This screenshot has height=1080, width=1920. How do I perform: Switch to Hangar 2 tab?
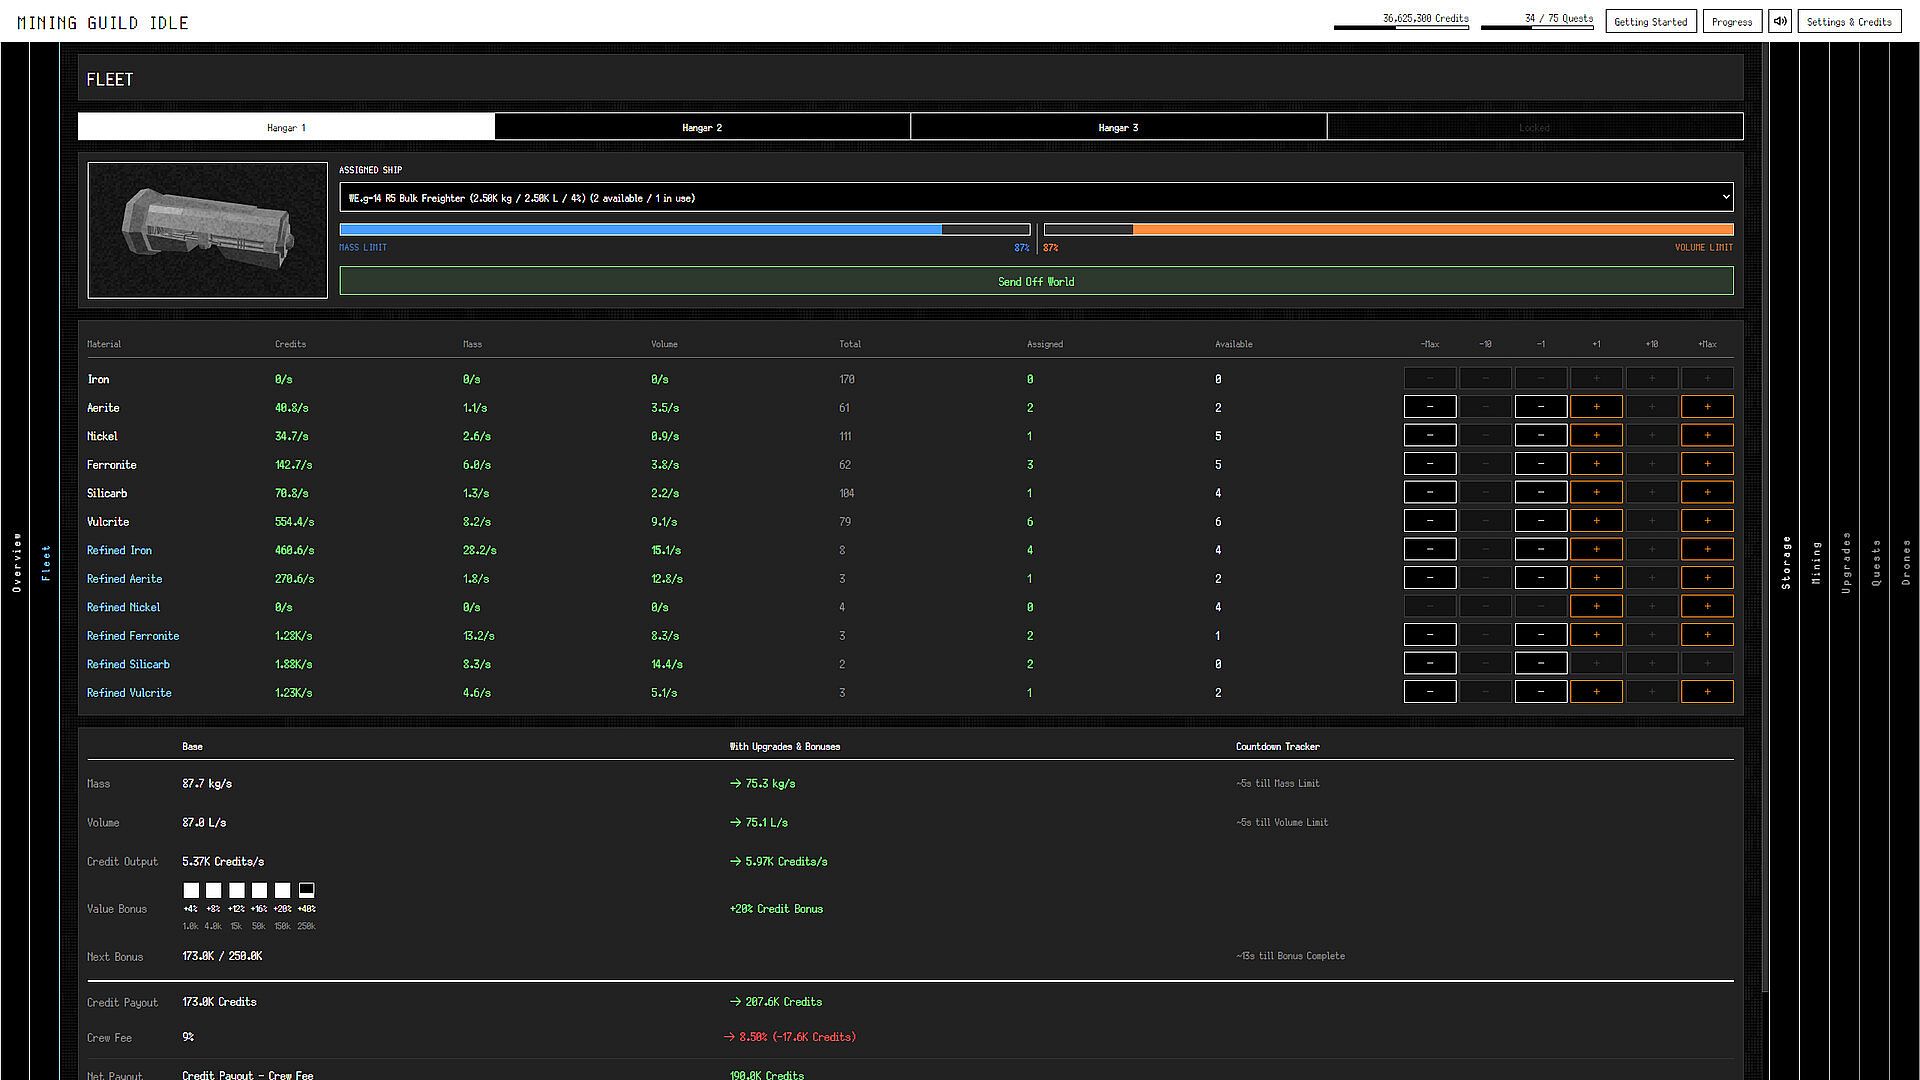click(702, 127)
